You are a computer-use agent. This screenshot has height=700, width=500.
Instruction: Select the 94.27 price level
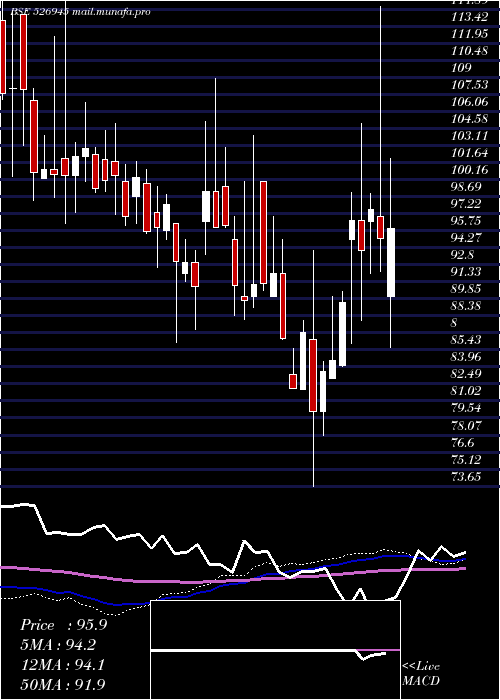pos(466,238)
